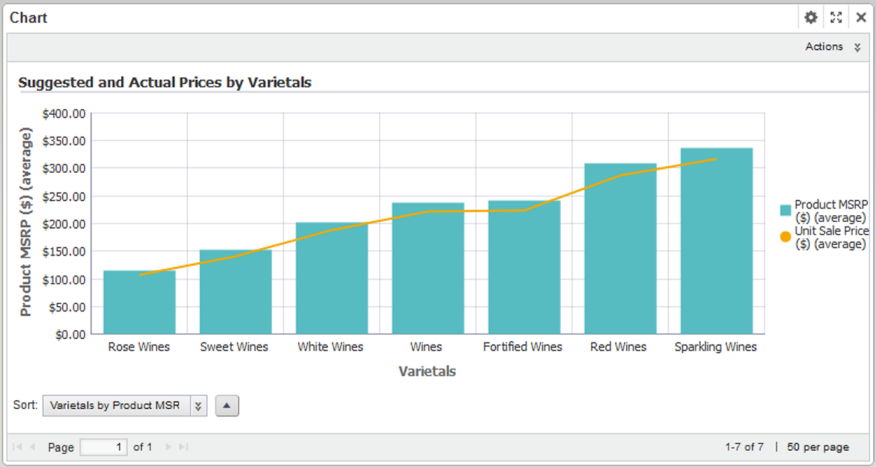
Task: Select the Fortified Wines bar
Action: click(x=524, y=267)
